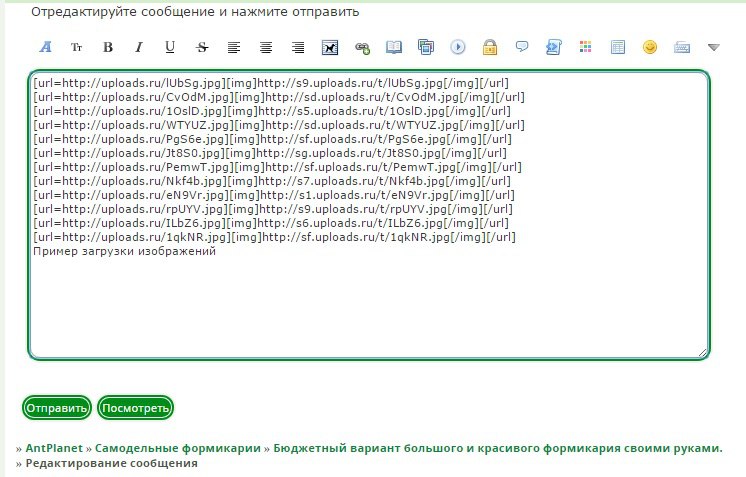
Task: Click the open book toolbar icon
Action: point(394,47)
